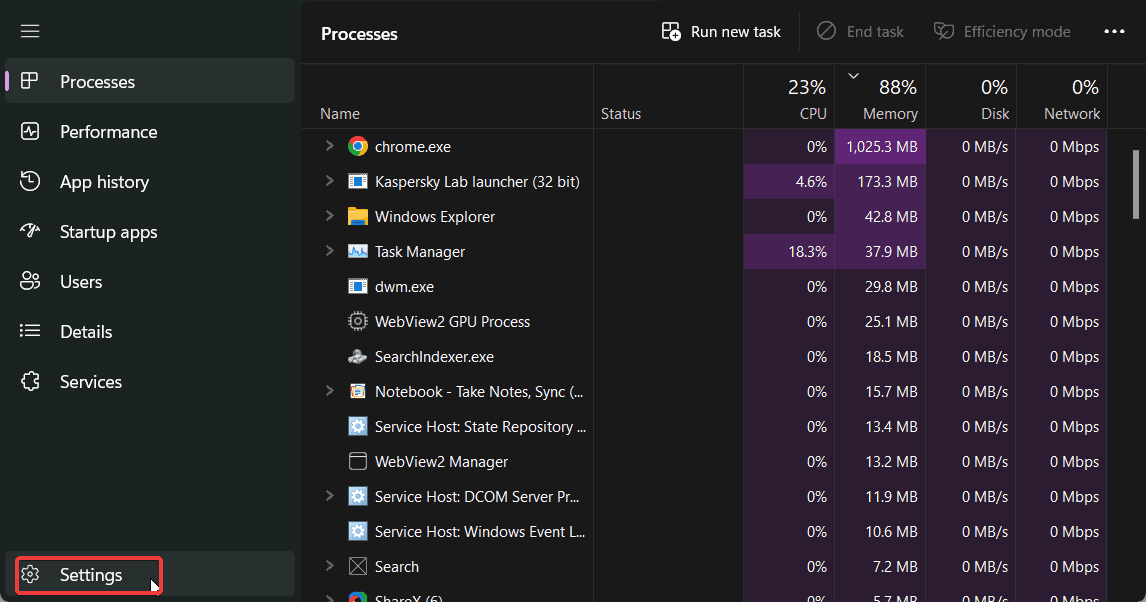1146x602 pixels.
Task: Click the Services puzzle icon
Action: pyautogui.click(x=30, y=381)
